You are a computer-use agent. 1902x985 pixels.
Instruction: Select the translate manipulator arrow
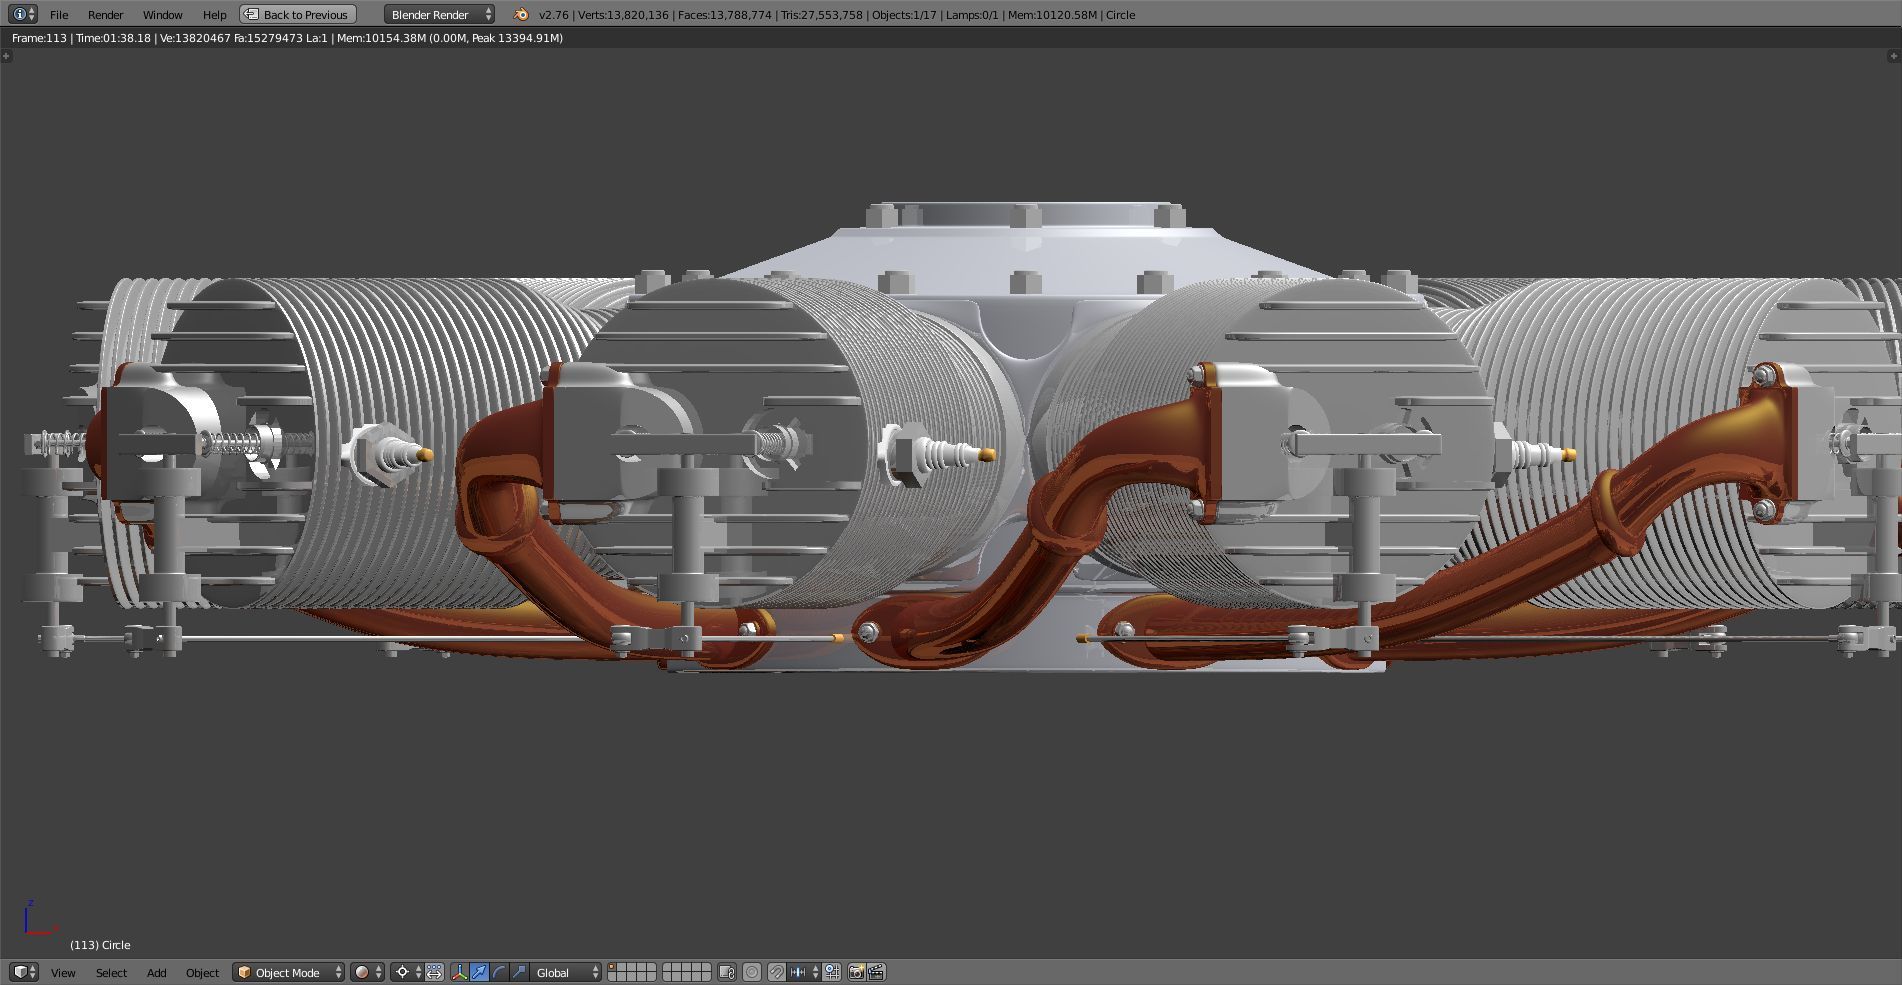point(479,972)
